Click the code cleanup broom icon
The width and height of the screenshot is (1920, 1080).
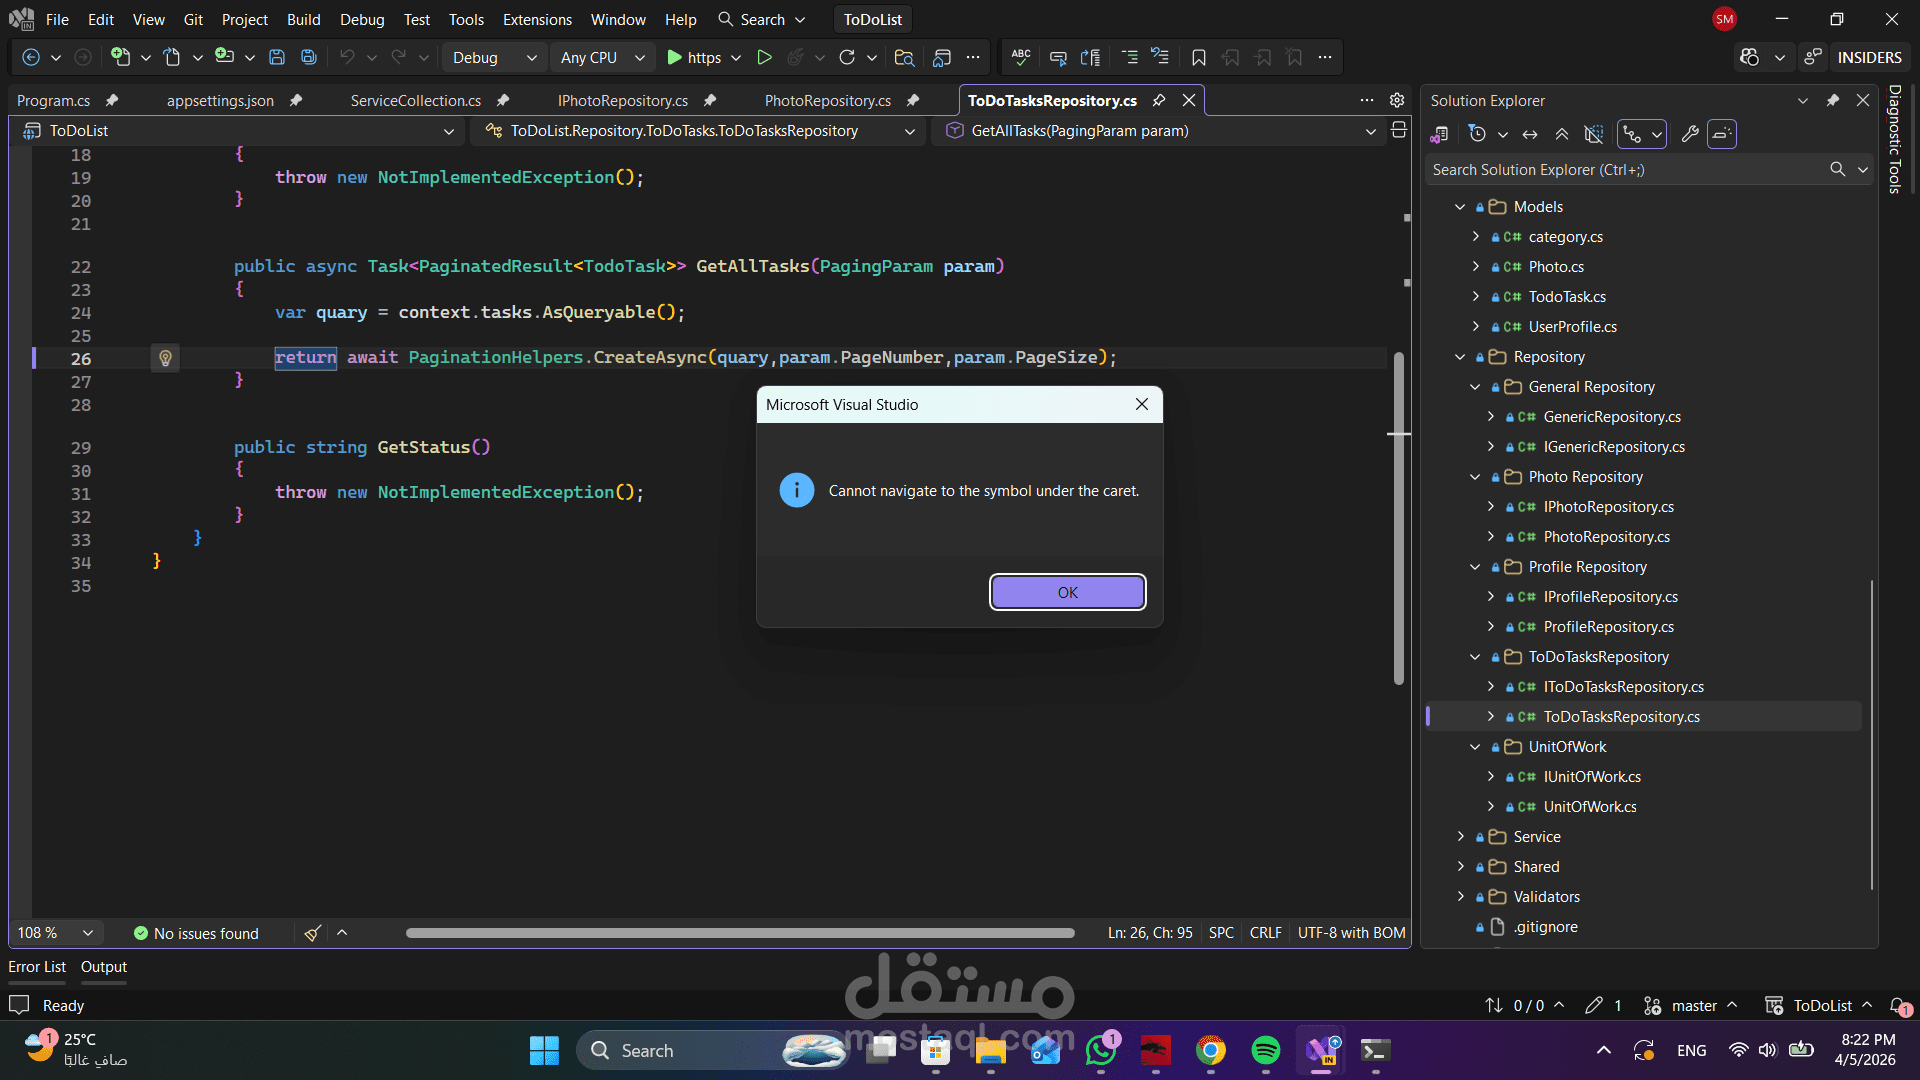pos(312,933)
